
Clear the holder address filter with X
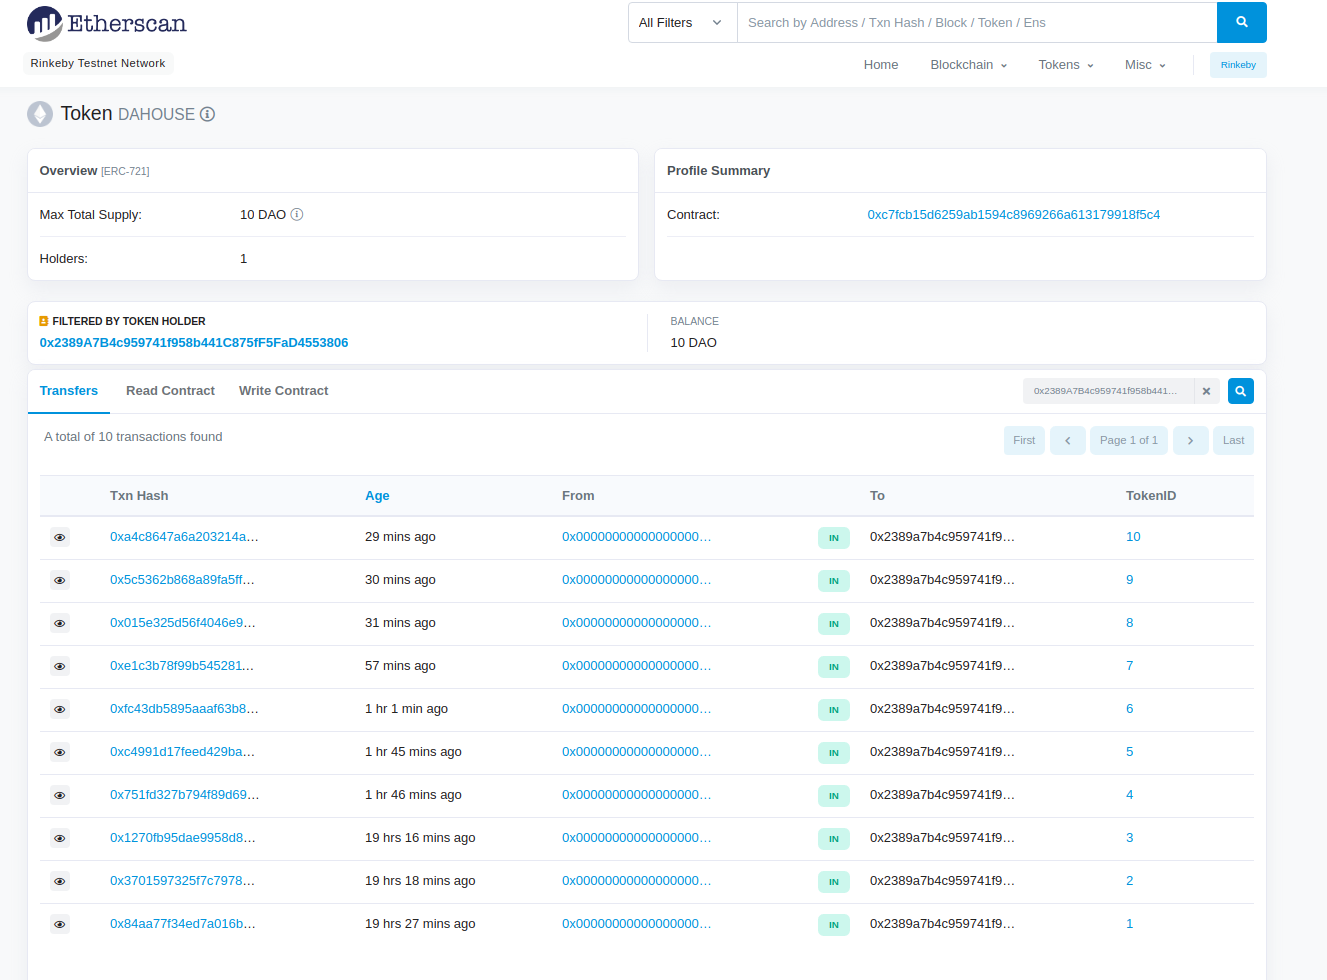(1206, 391)
